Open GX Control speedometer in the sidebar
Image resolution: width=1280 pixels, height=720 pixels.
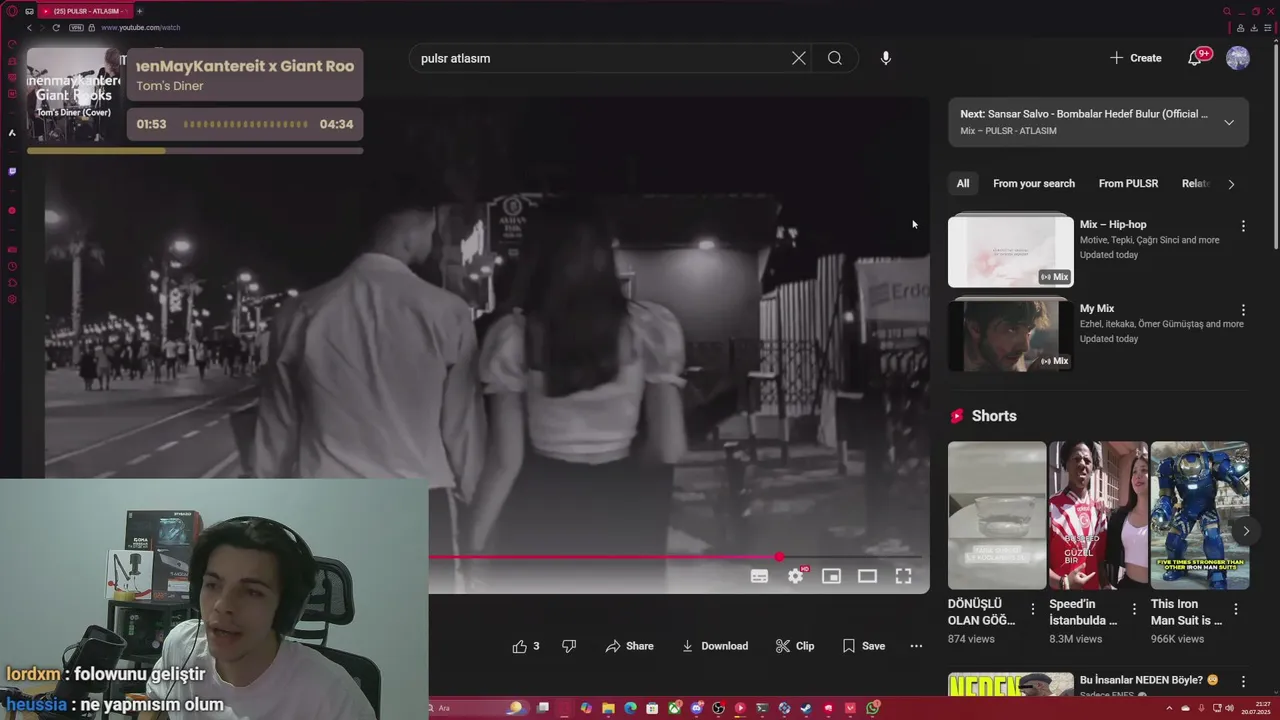coord(12,44)
